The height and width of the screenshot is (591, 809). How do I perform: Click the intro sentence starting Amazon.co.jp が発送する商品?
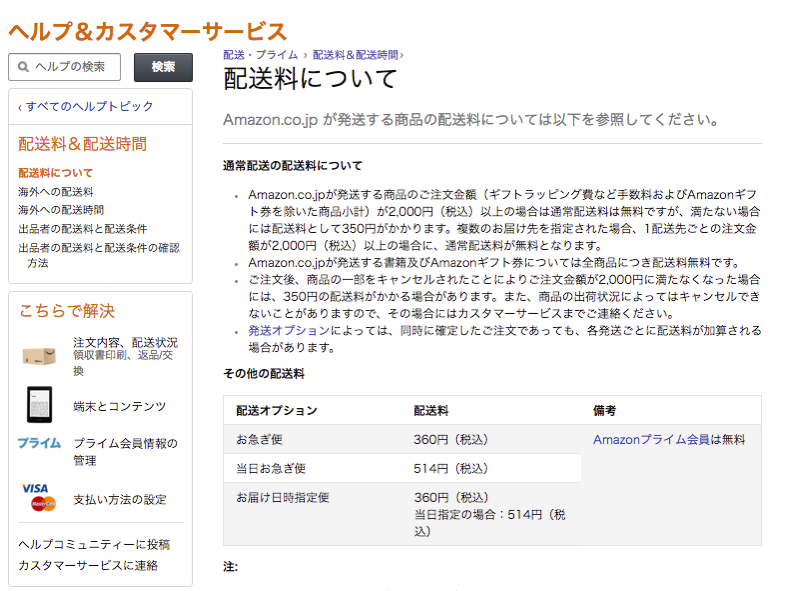tap(471, 120)
